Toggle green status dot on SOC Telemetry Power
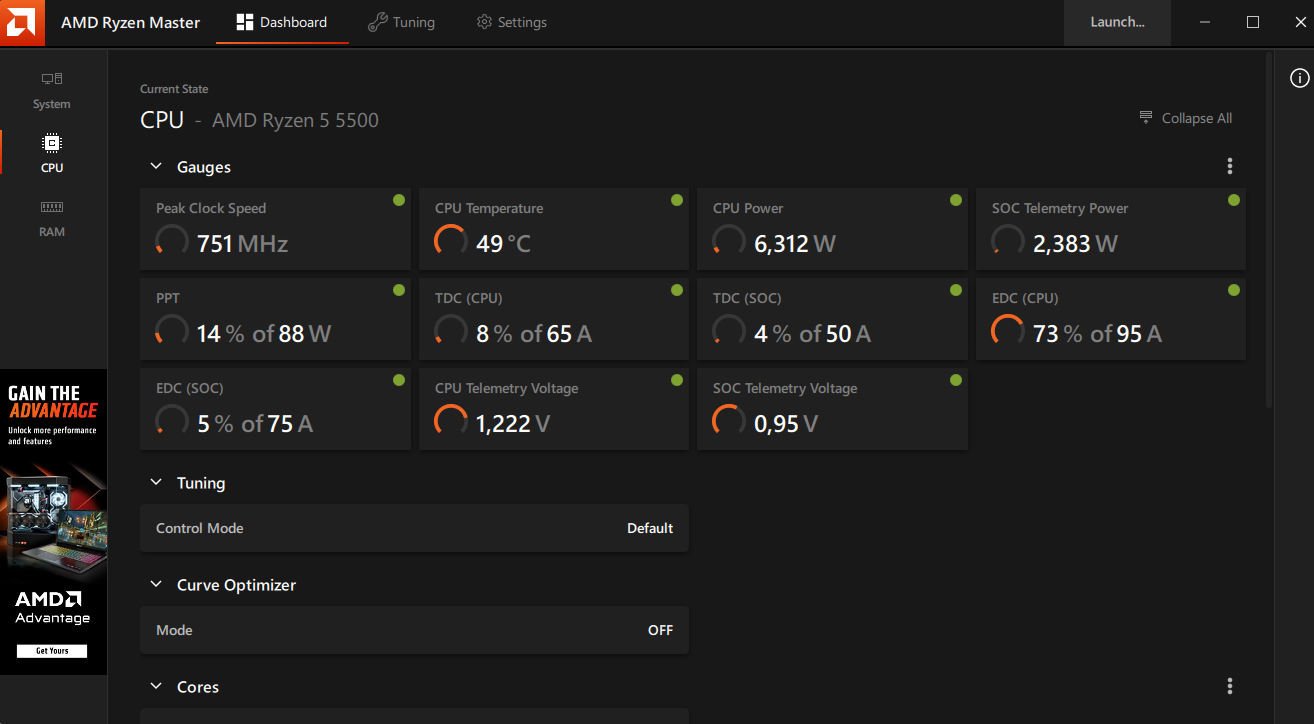The width and height of the screenshot is (1314, 724). click(x=1234, y=200)
